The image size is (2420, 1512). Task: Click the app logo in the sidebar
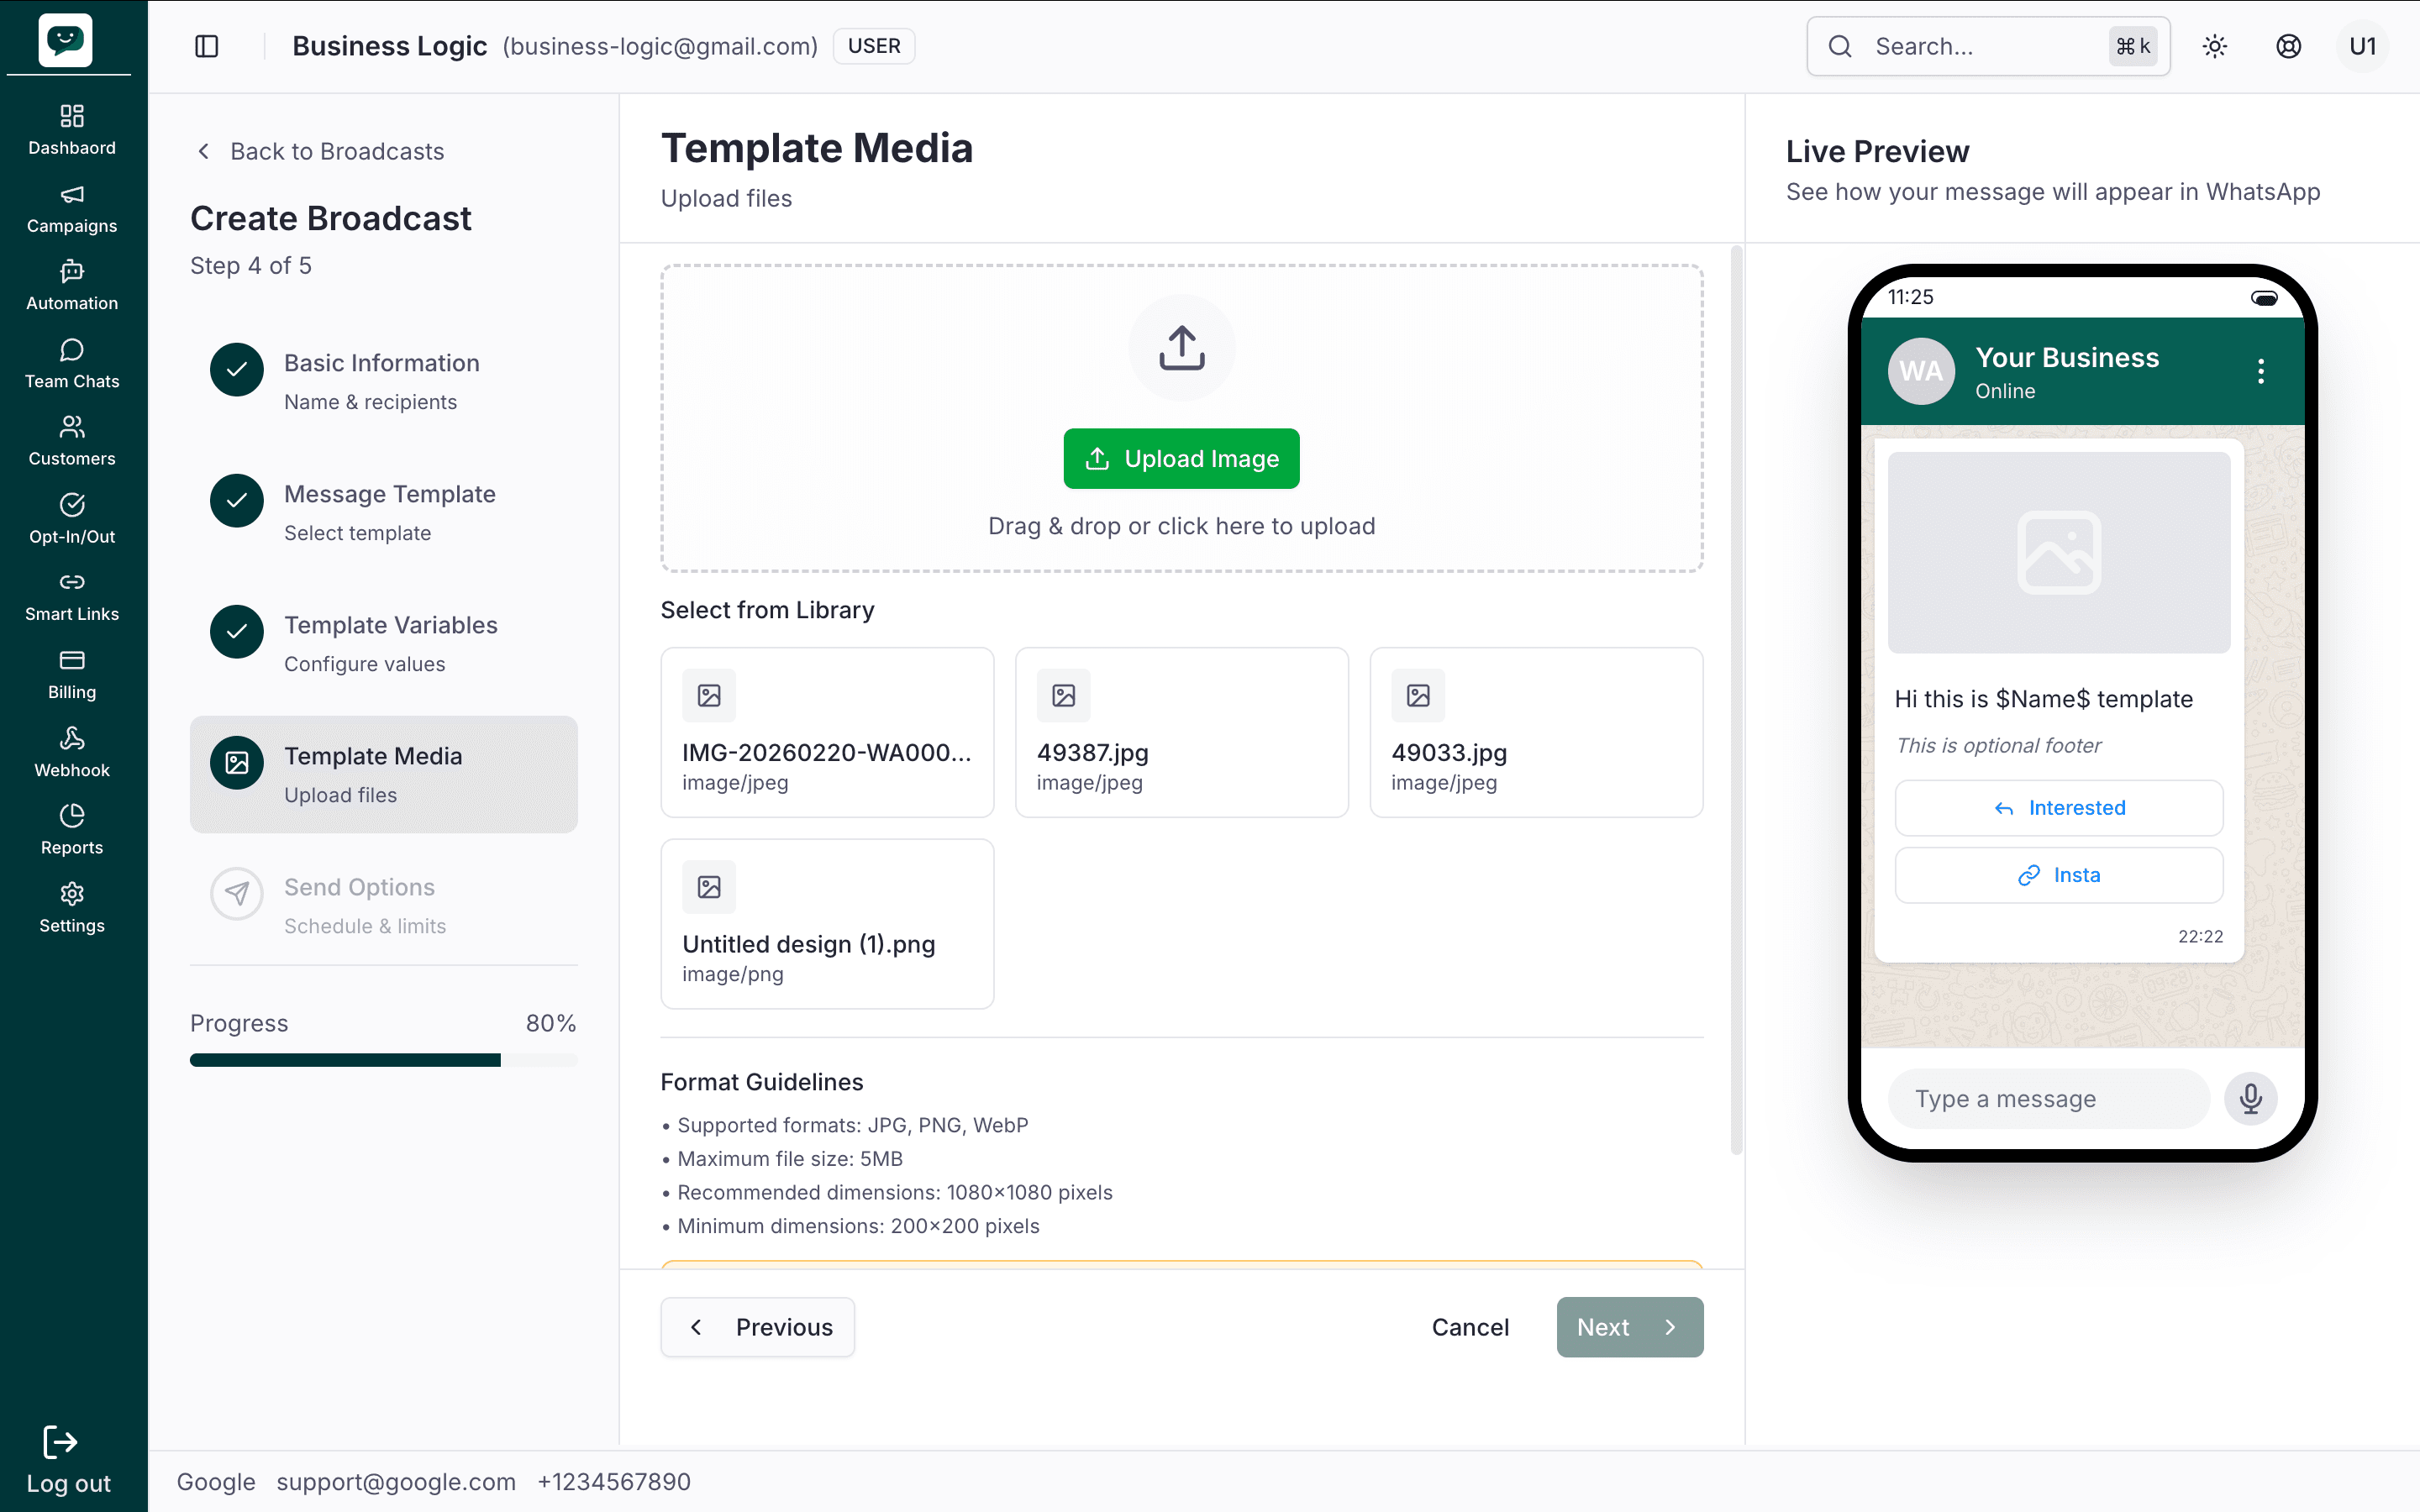[x=66, y=40]
